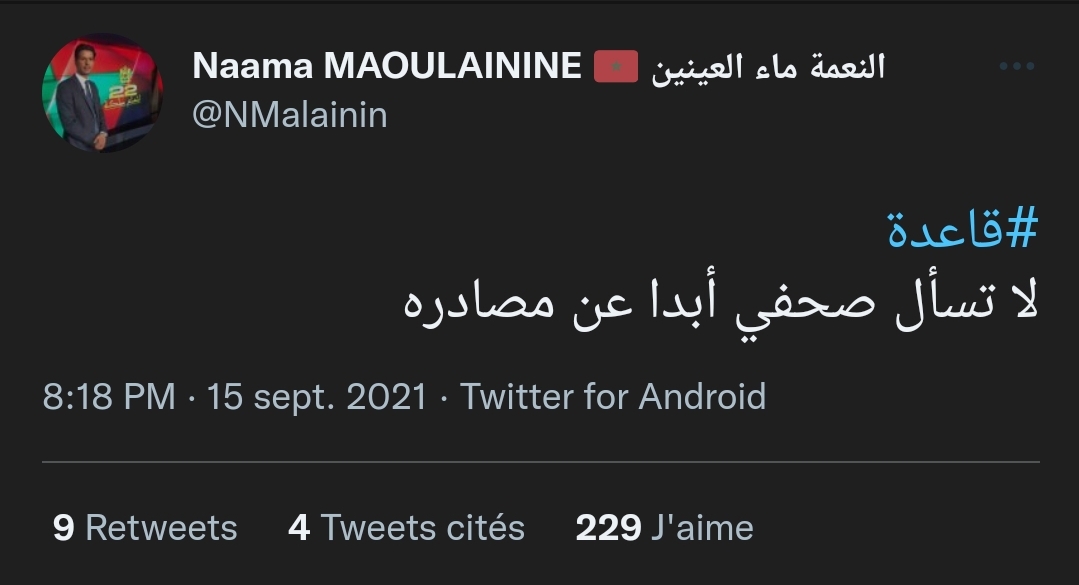Click the Arabic name النعمة ماء العينين

(768, 67)
